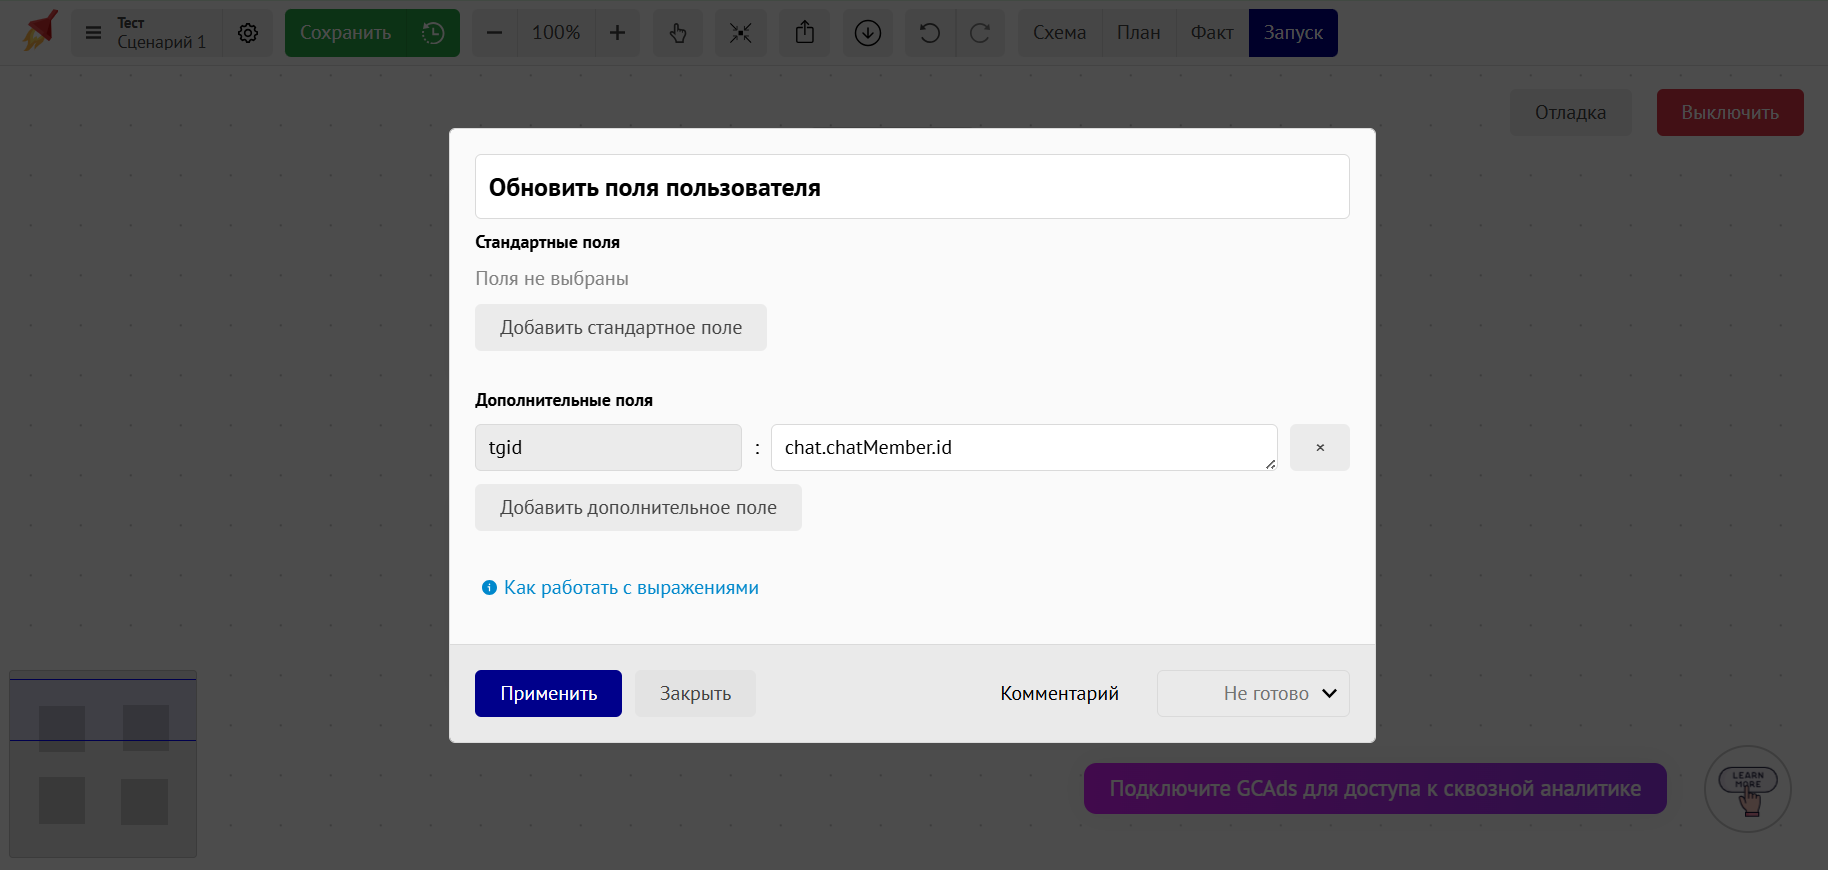Remove the tgid additional field
This screenshot has width=1828, height=870.
[x=1319, y=447]
